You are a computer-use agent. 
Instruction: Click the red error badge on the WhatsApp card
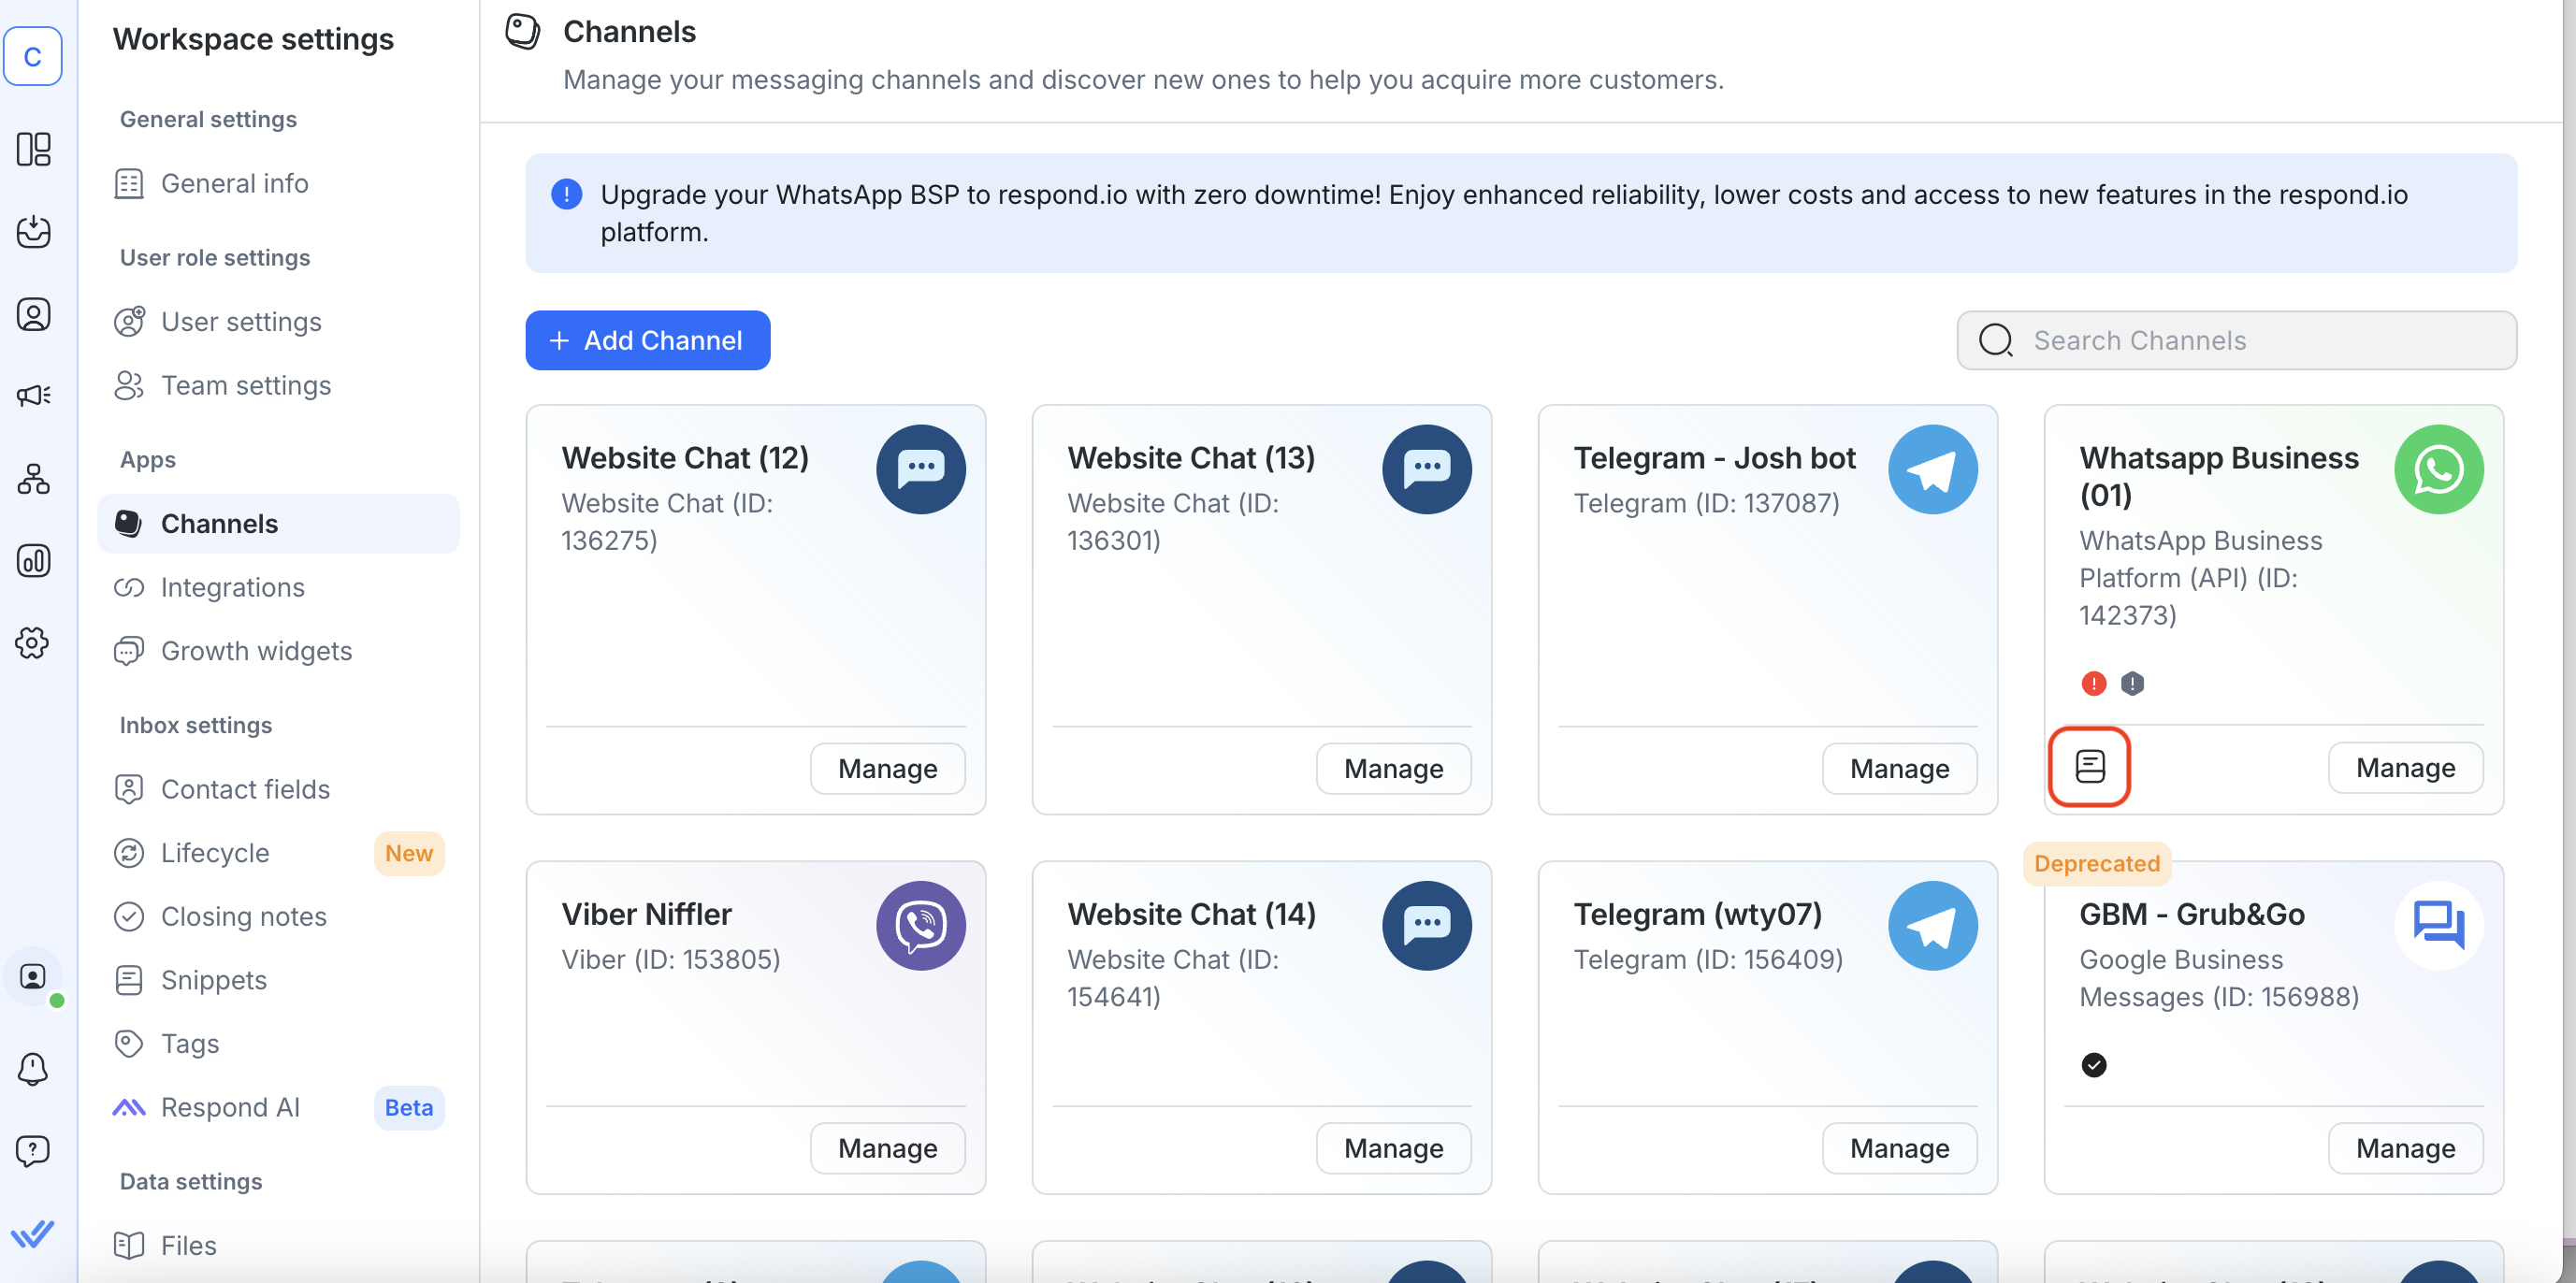[2095, 683]
